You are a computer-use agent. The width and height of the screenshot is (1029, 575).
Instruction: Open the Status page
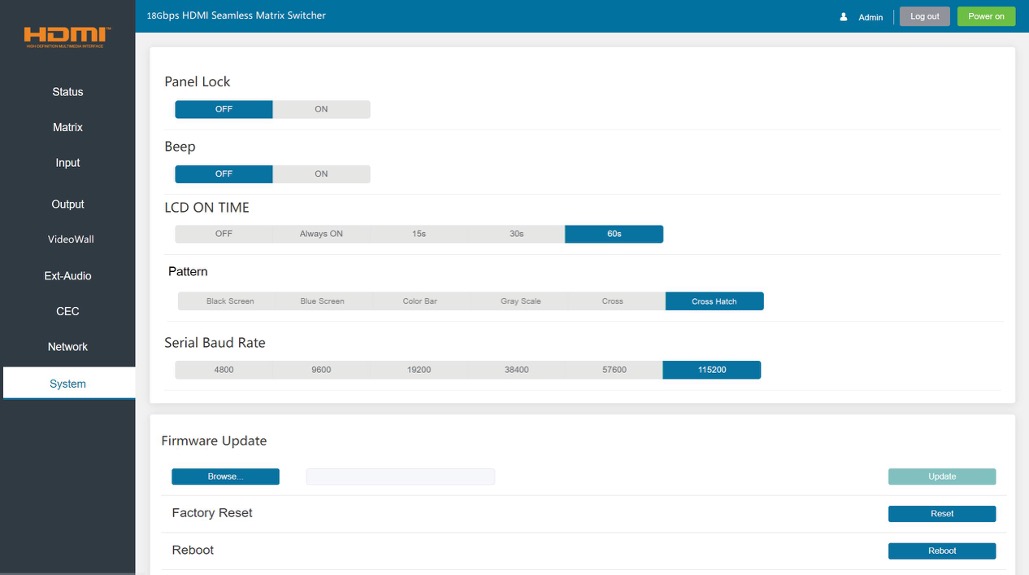(x=68, y=92)
